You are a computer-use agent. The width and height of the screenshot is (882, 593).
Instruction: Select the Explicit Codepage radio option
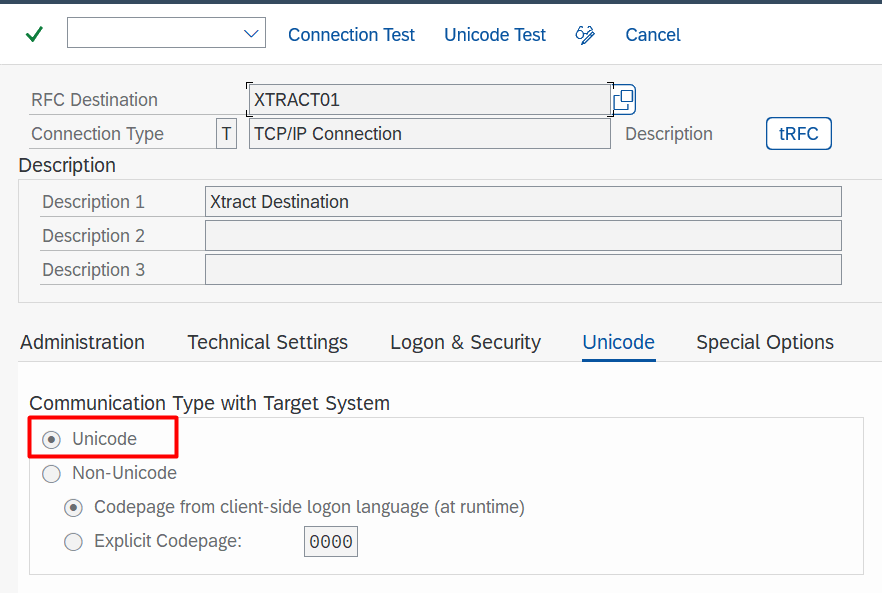click(74, 542)
